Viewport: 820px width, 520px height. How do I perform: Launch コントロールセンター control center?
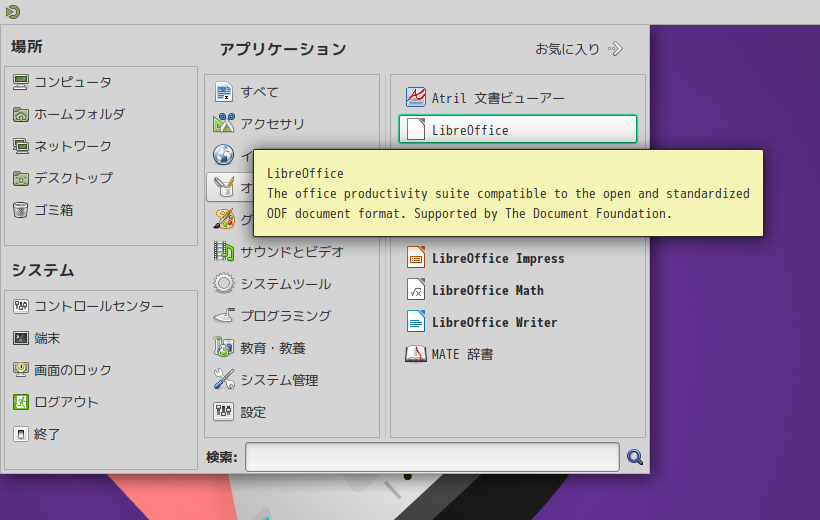(88, 306)
